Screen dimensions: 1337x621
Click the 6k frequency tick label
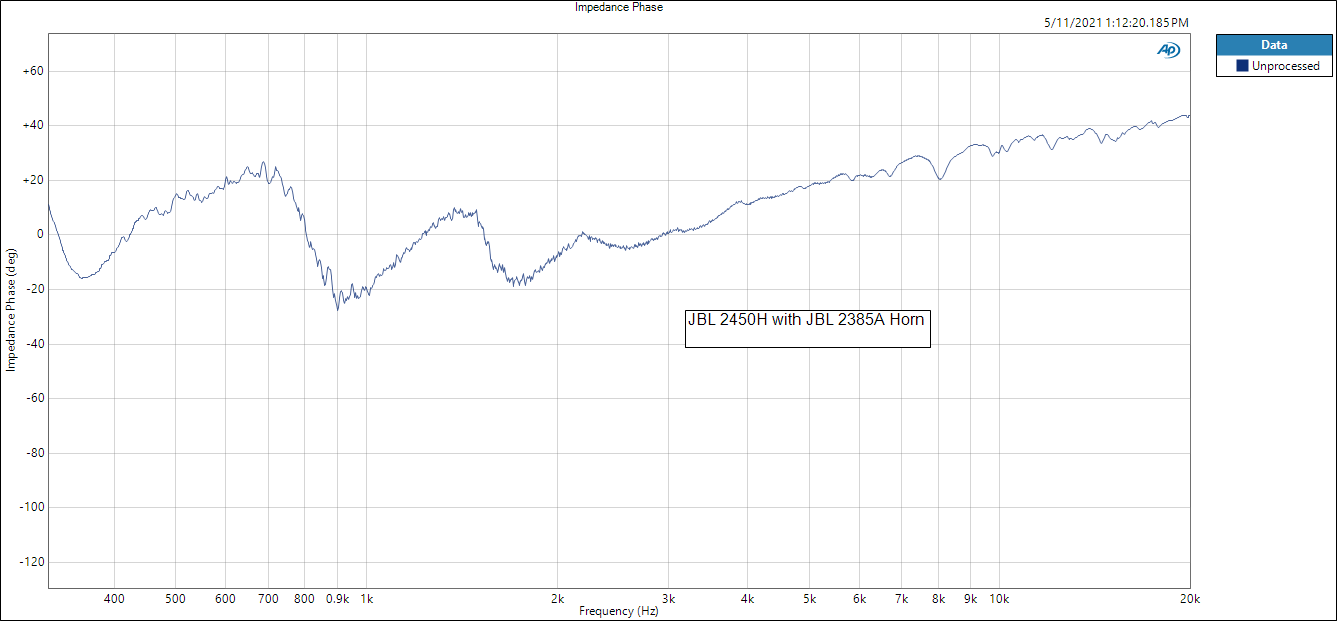(x=859, y=598)
